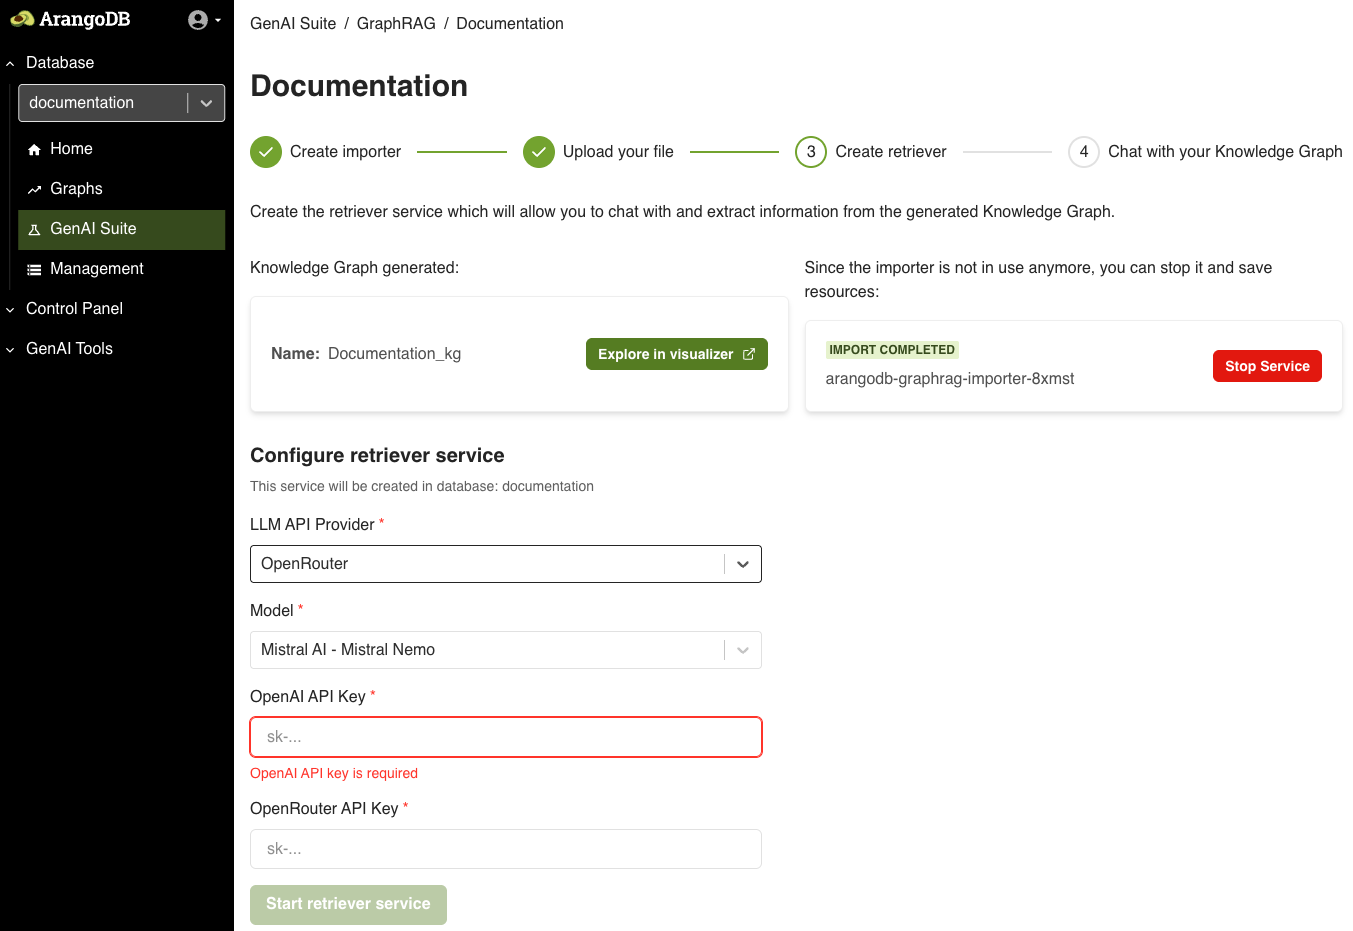Click the red Stop Service button
The image size is (1353, 931).
coord(1267,366)
